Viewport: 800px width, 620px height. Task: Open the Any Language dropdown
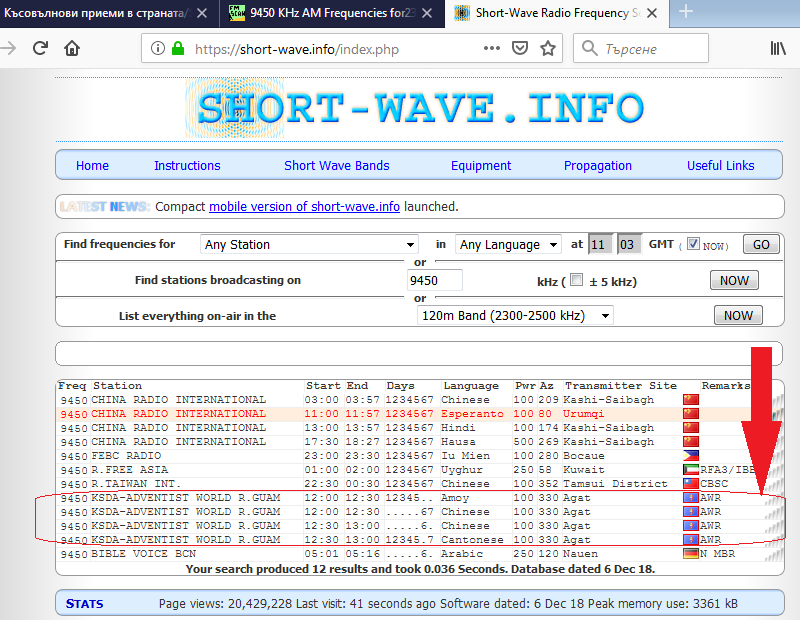coord(508,245)
